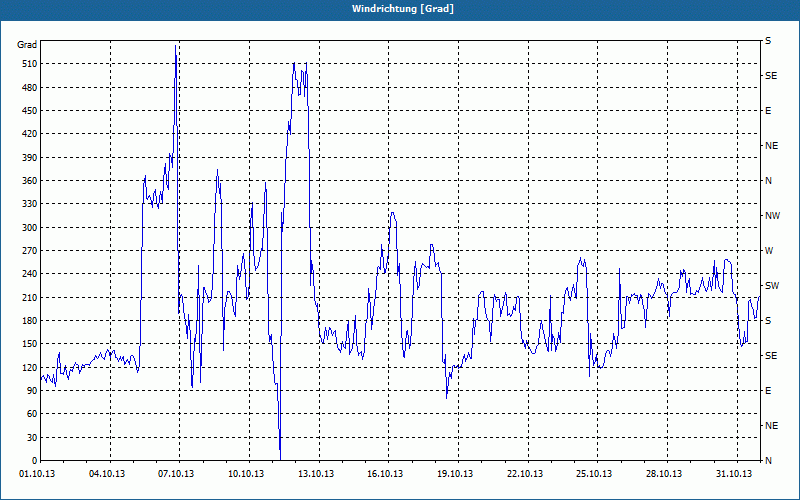Click y-axis value 90
The height and width of the screenshot is (500, 800).
[32, 391]
